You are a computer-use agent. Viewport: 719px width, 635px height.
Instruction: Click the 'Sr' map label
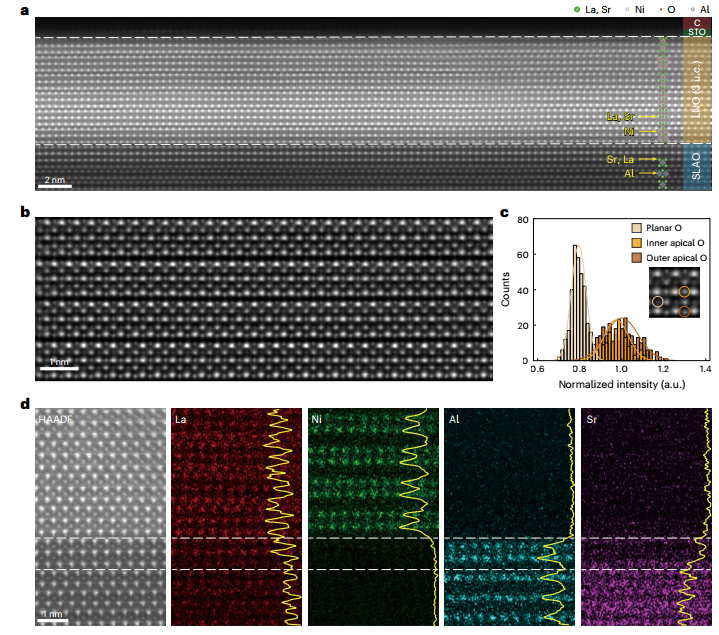592,419
